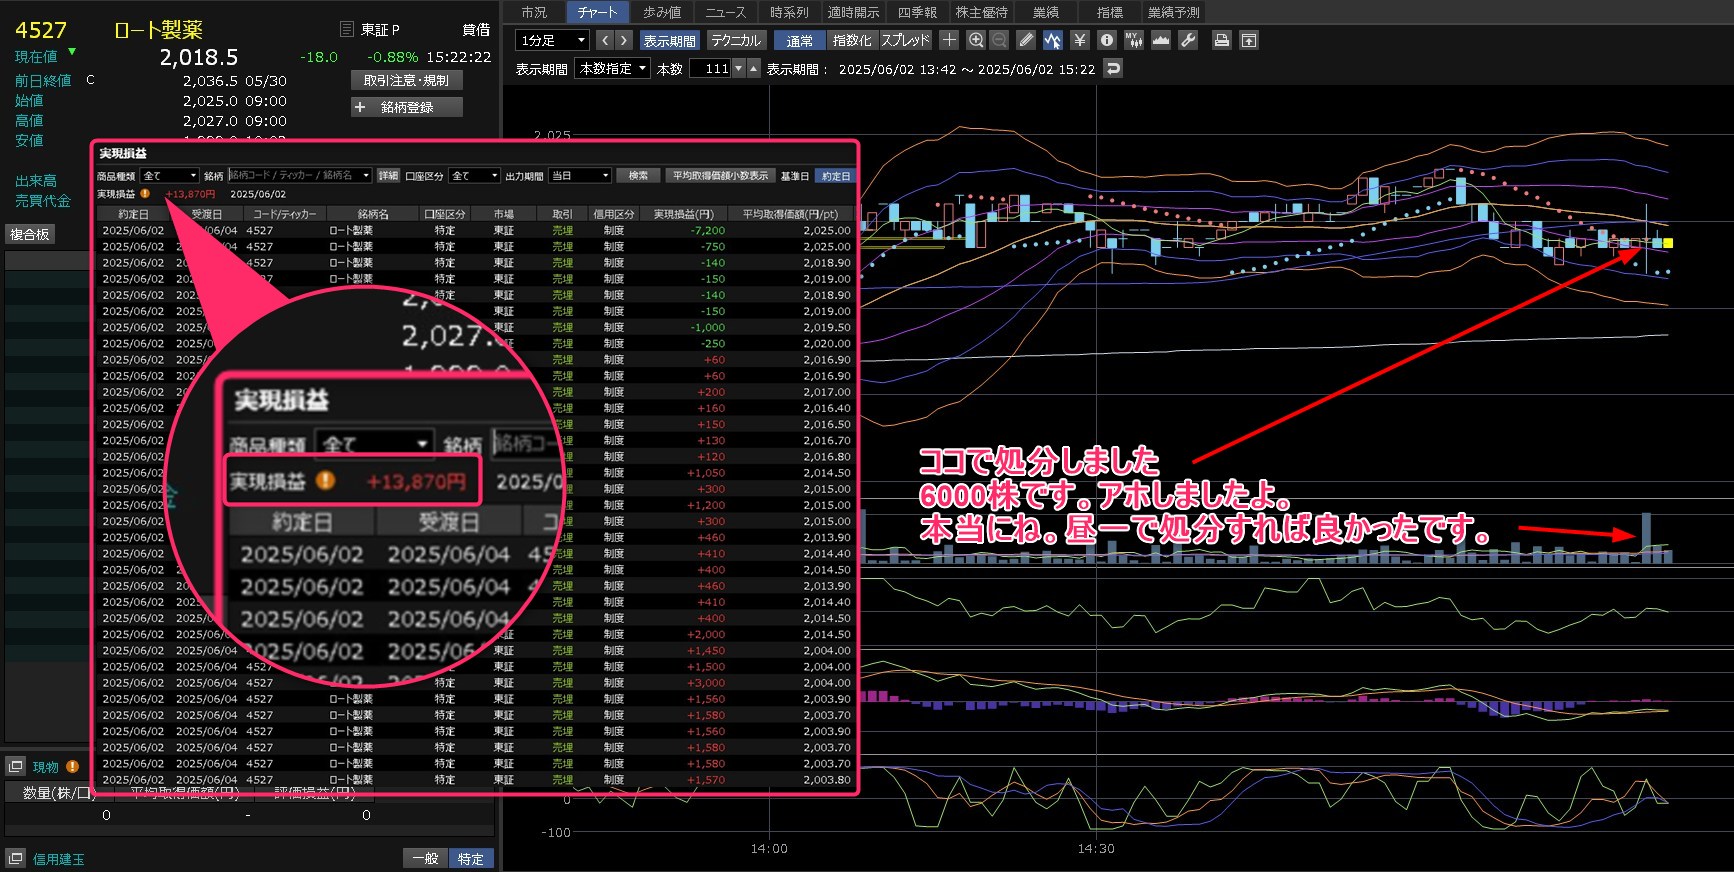Click the warning icon beside 現物

point(72,767)
